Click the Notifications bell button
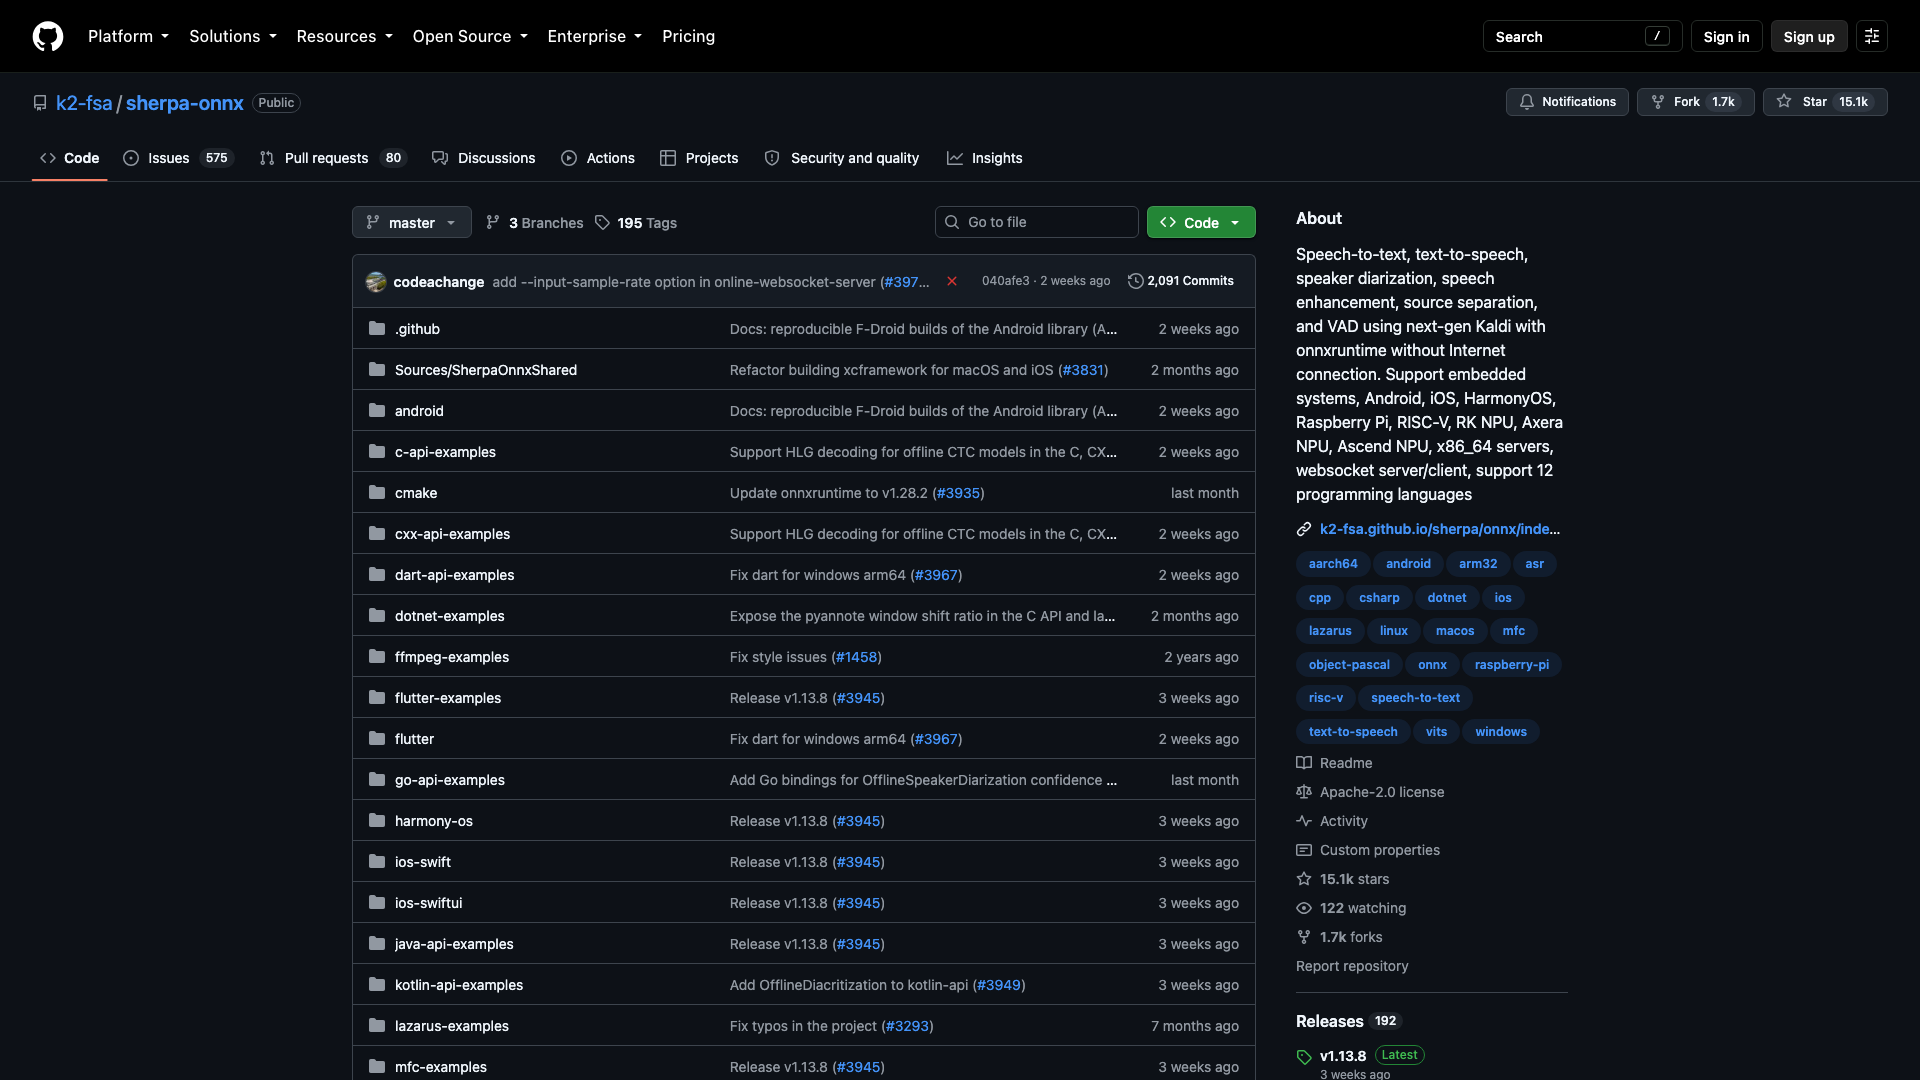Screen dimensions: 1920x1080 click(1567, 102)
